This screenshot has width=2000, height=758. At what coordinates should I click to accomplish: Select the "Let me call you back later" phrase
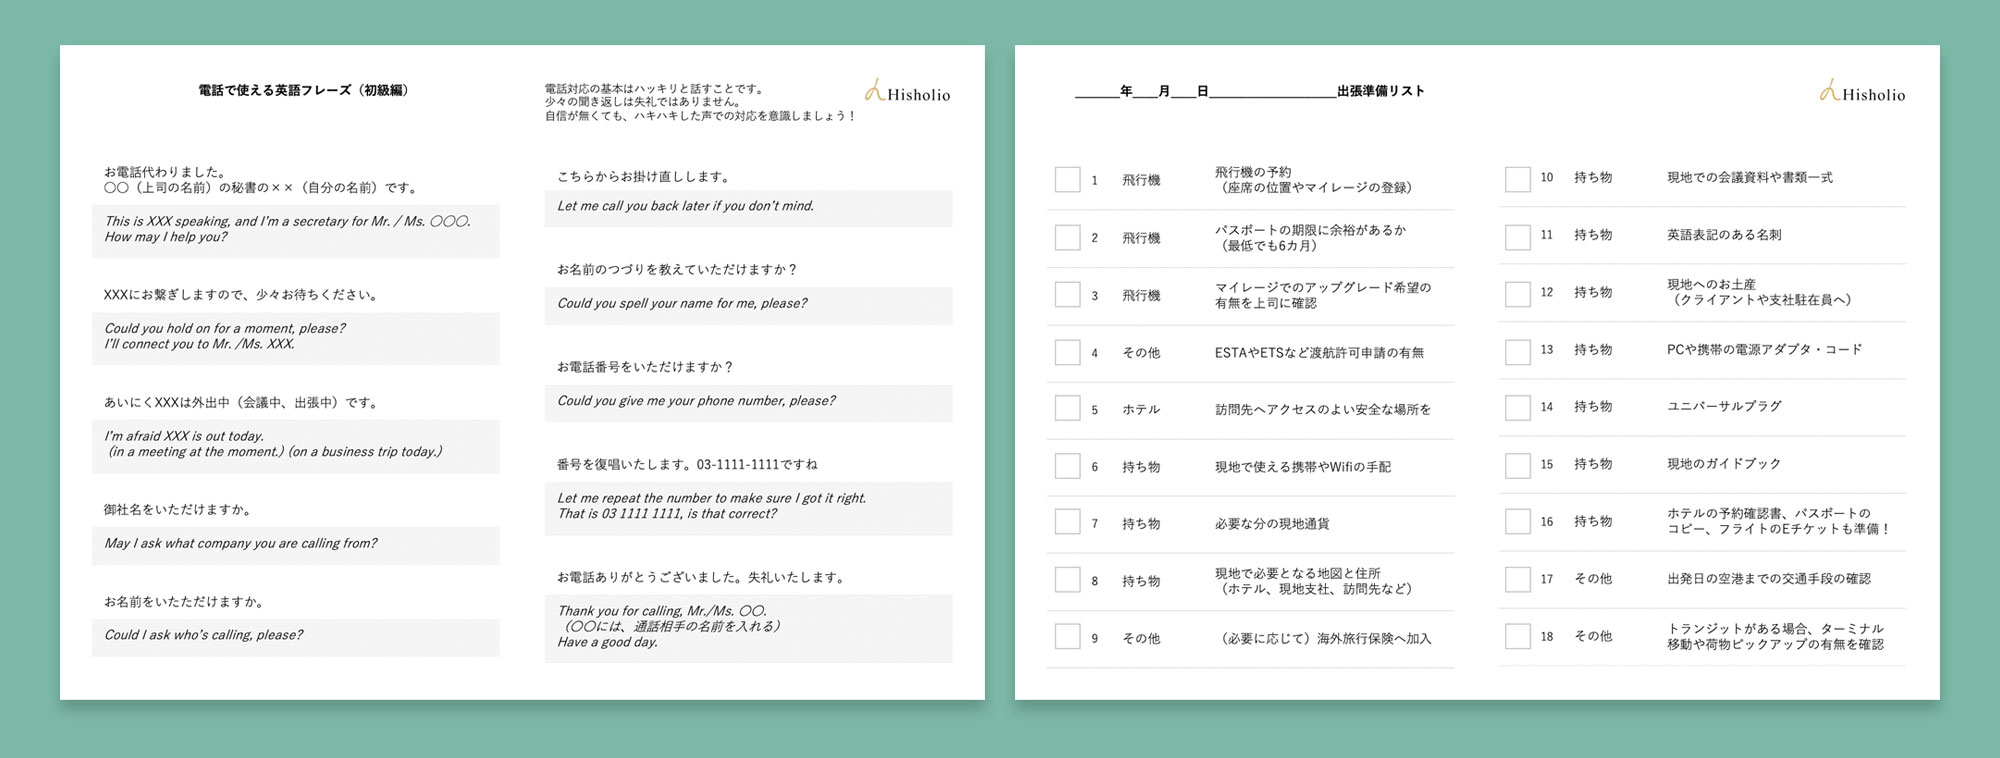click(748, 207)
